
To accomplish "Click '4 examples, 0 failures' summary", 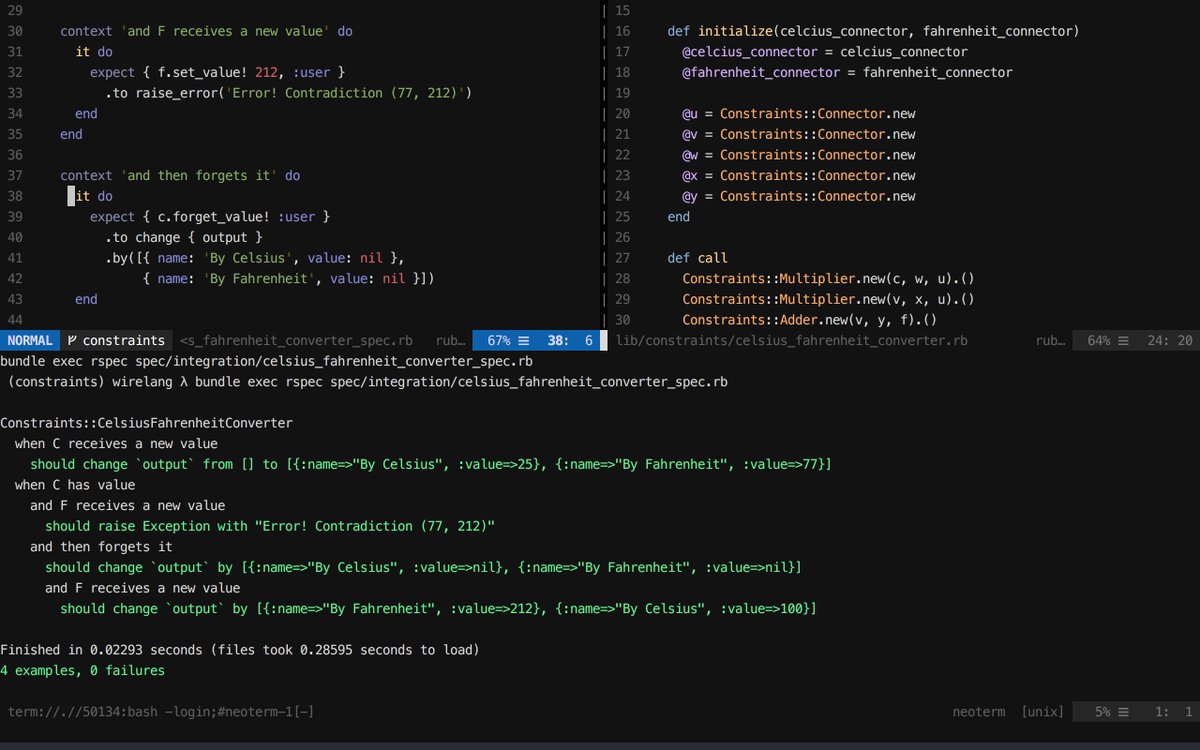I will 83,670.
